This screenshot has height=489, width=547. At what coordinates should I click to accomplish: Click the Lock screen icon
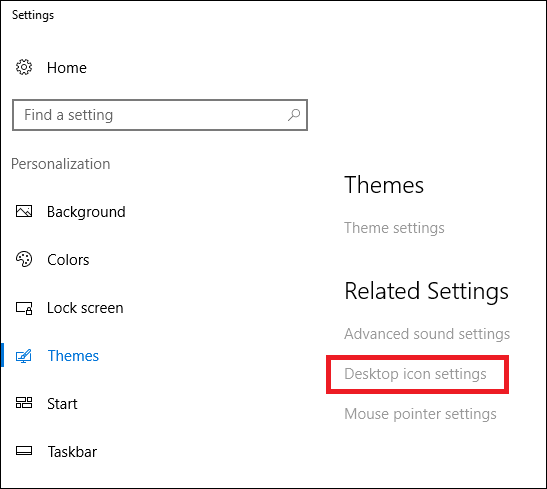coord(24,308)
